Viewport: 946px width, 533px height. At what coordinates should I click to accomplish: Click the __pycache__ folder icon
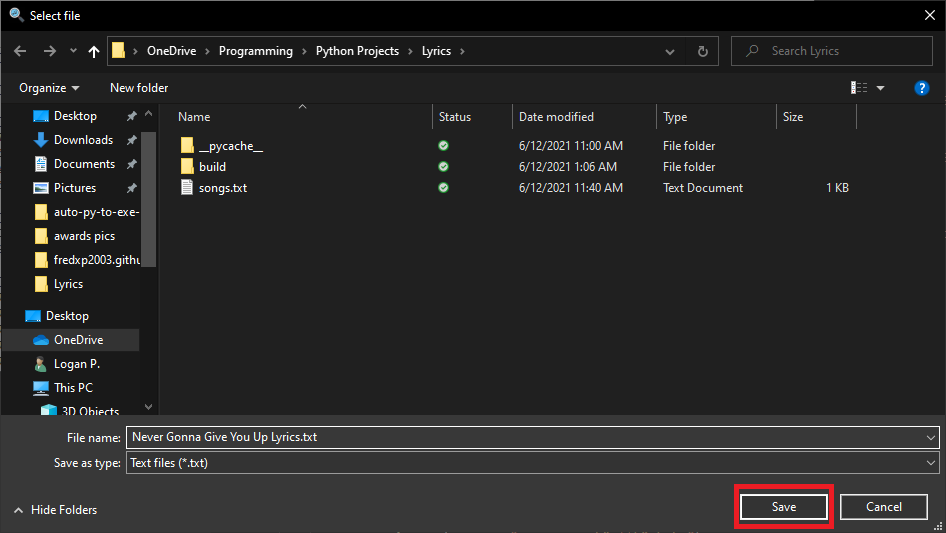(x=187, y=145)
